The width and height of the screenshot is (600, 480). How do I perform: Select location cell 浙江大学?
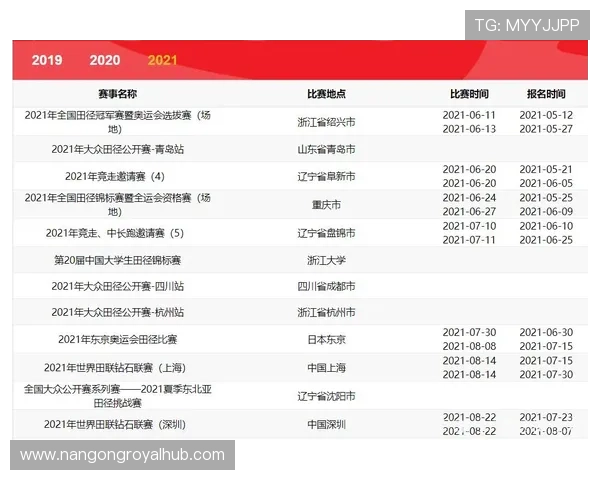pyautogui.click(x=326, y=260)
